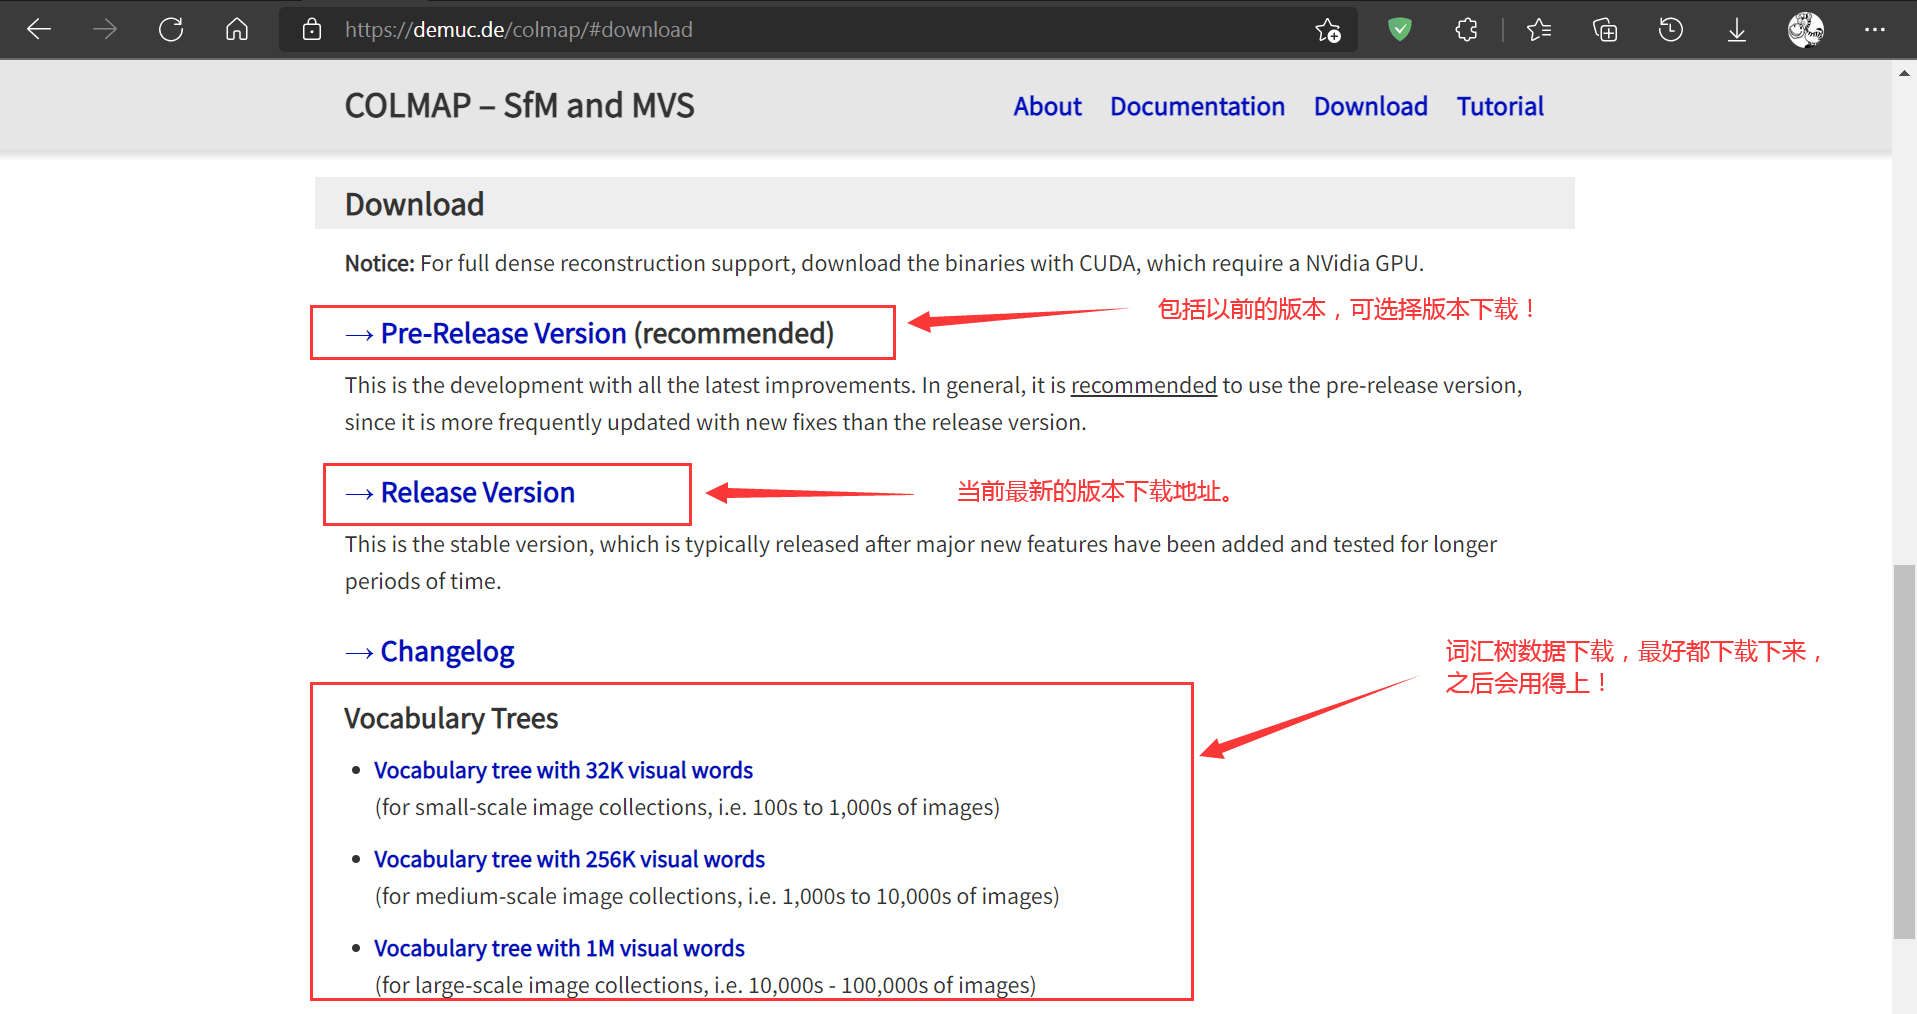
Task: View site security lock information
Action: (x=311, y=29)
